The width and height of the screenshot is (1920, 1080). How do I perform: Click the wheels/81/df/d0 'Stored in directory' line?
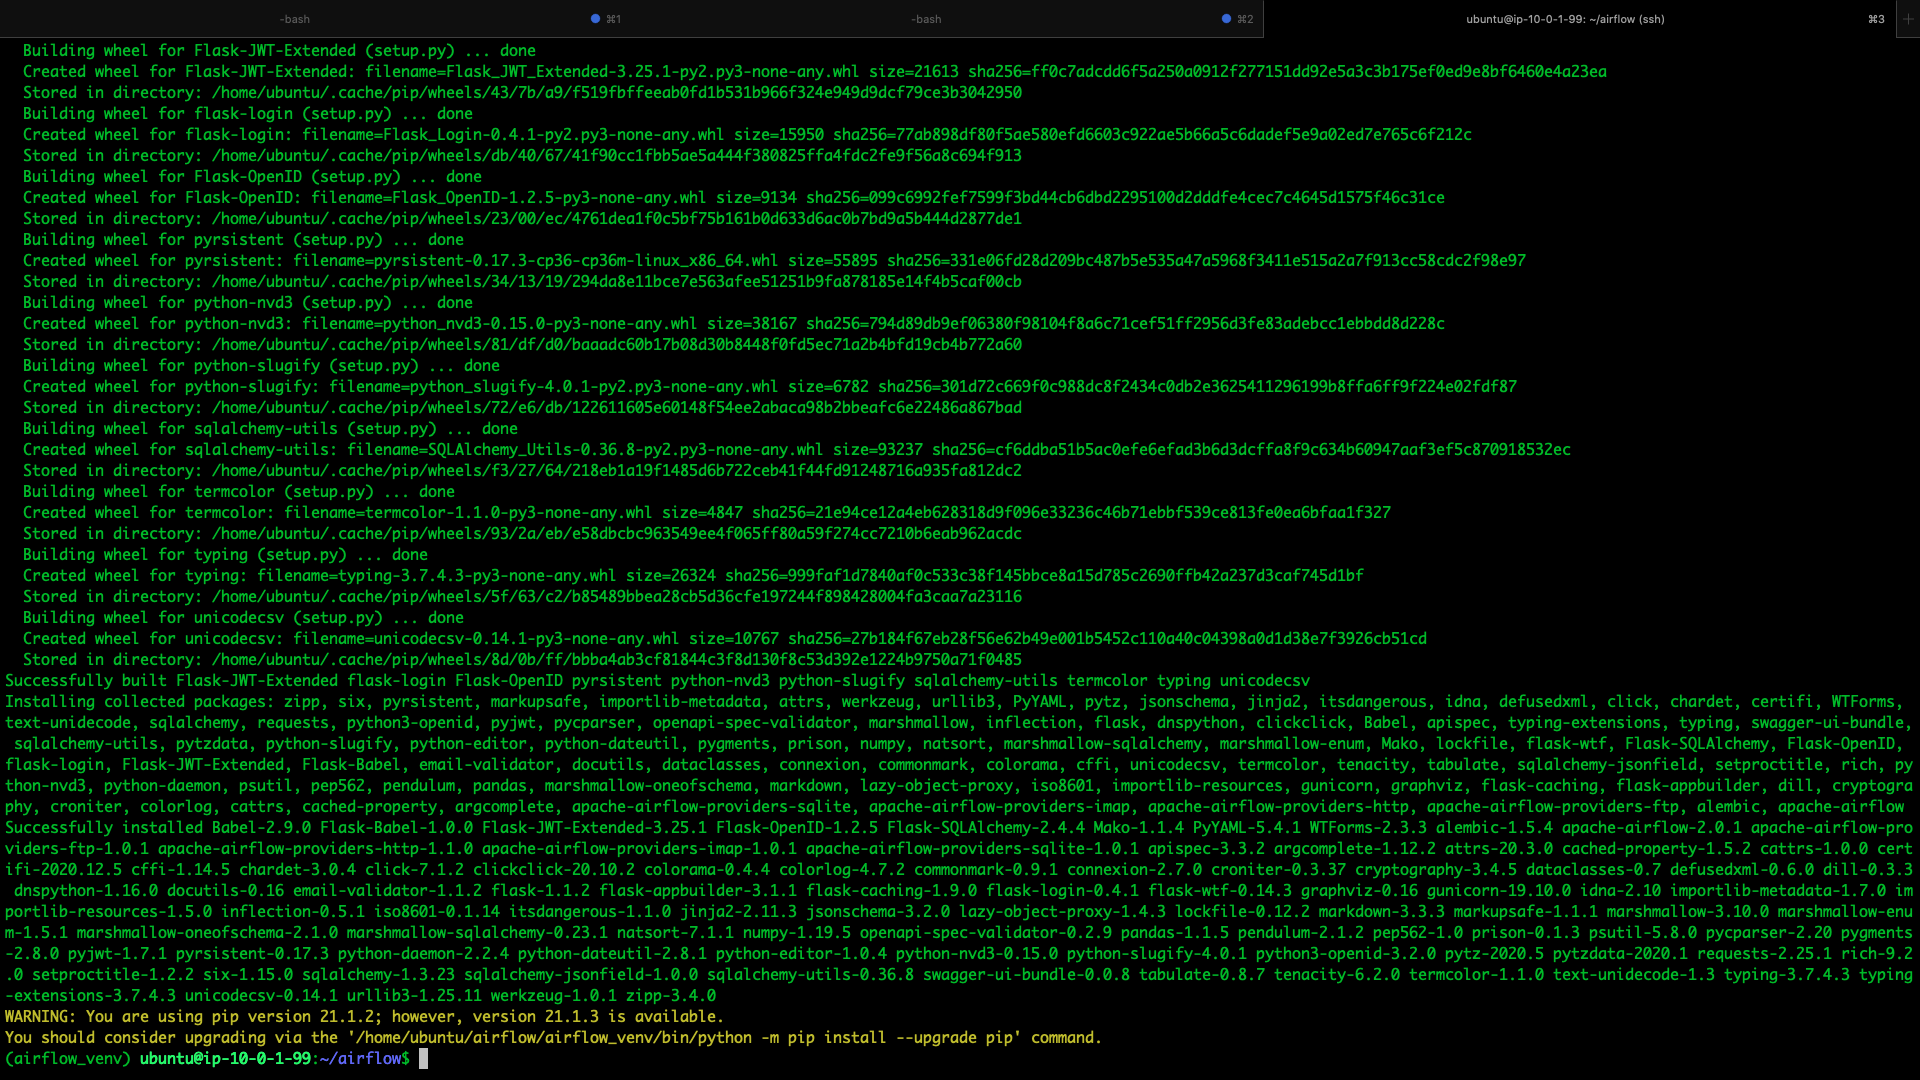click(x=522, y=344)
